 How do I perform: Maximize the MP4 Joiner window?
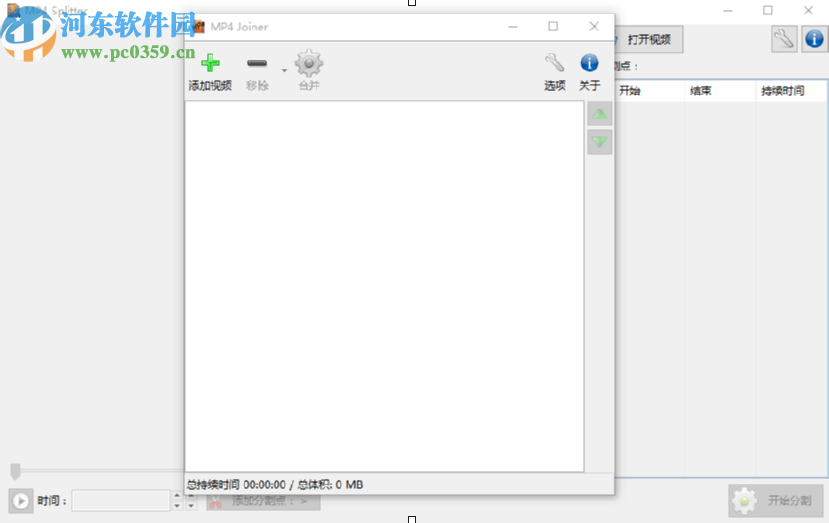pos(553,26)
